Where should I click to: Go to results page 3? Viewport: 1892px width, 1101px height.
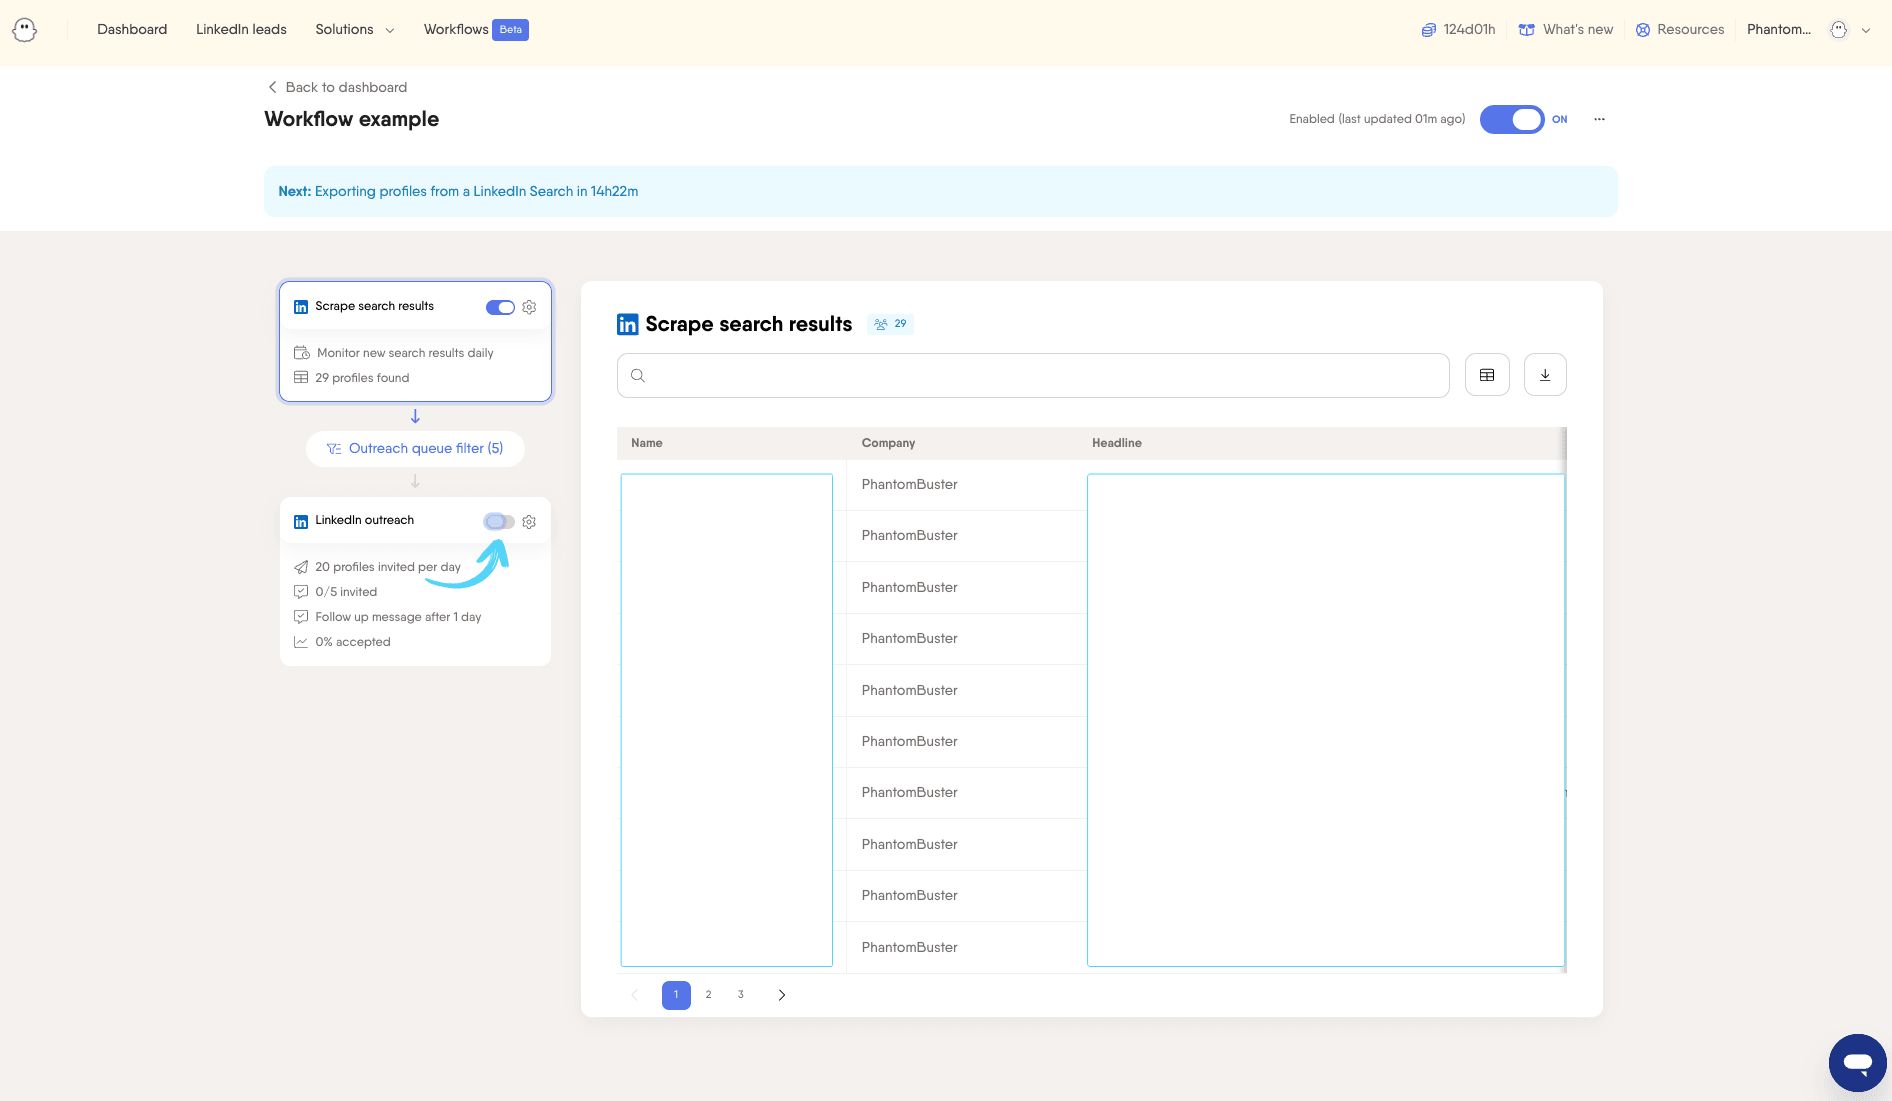pos(740,994)
